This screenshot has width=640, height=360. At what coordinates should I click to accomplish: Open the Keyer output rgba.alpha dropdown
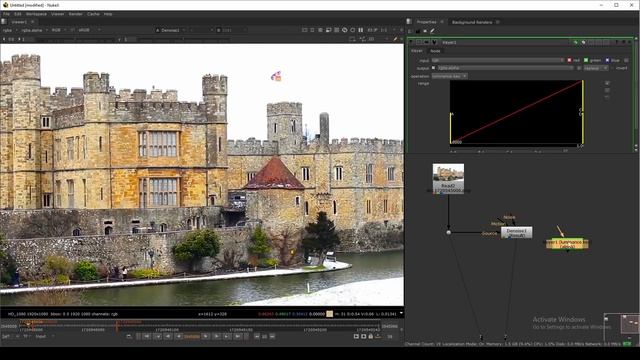(x=506, y=68)
